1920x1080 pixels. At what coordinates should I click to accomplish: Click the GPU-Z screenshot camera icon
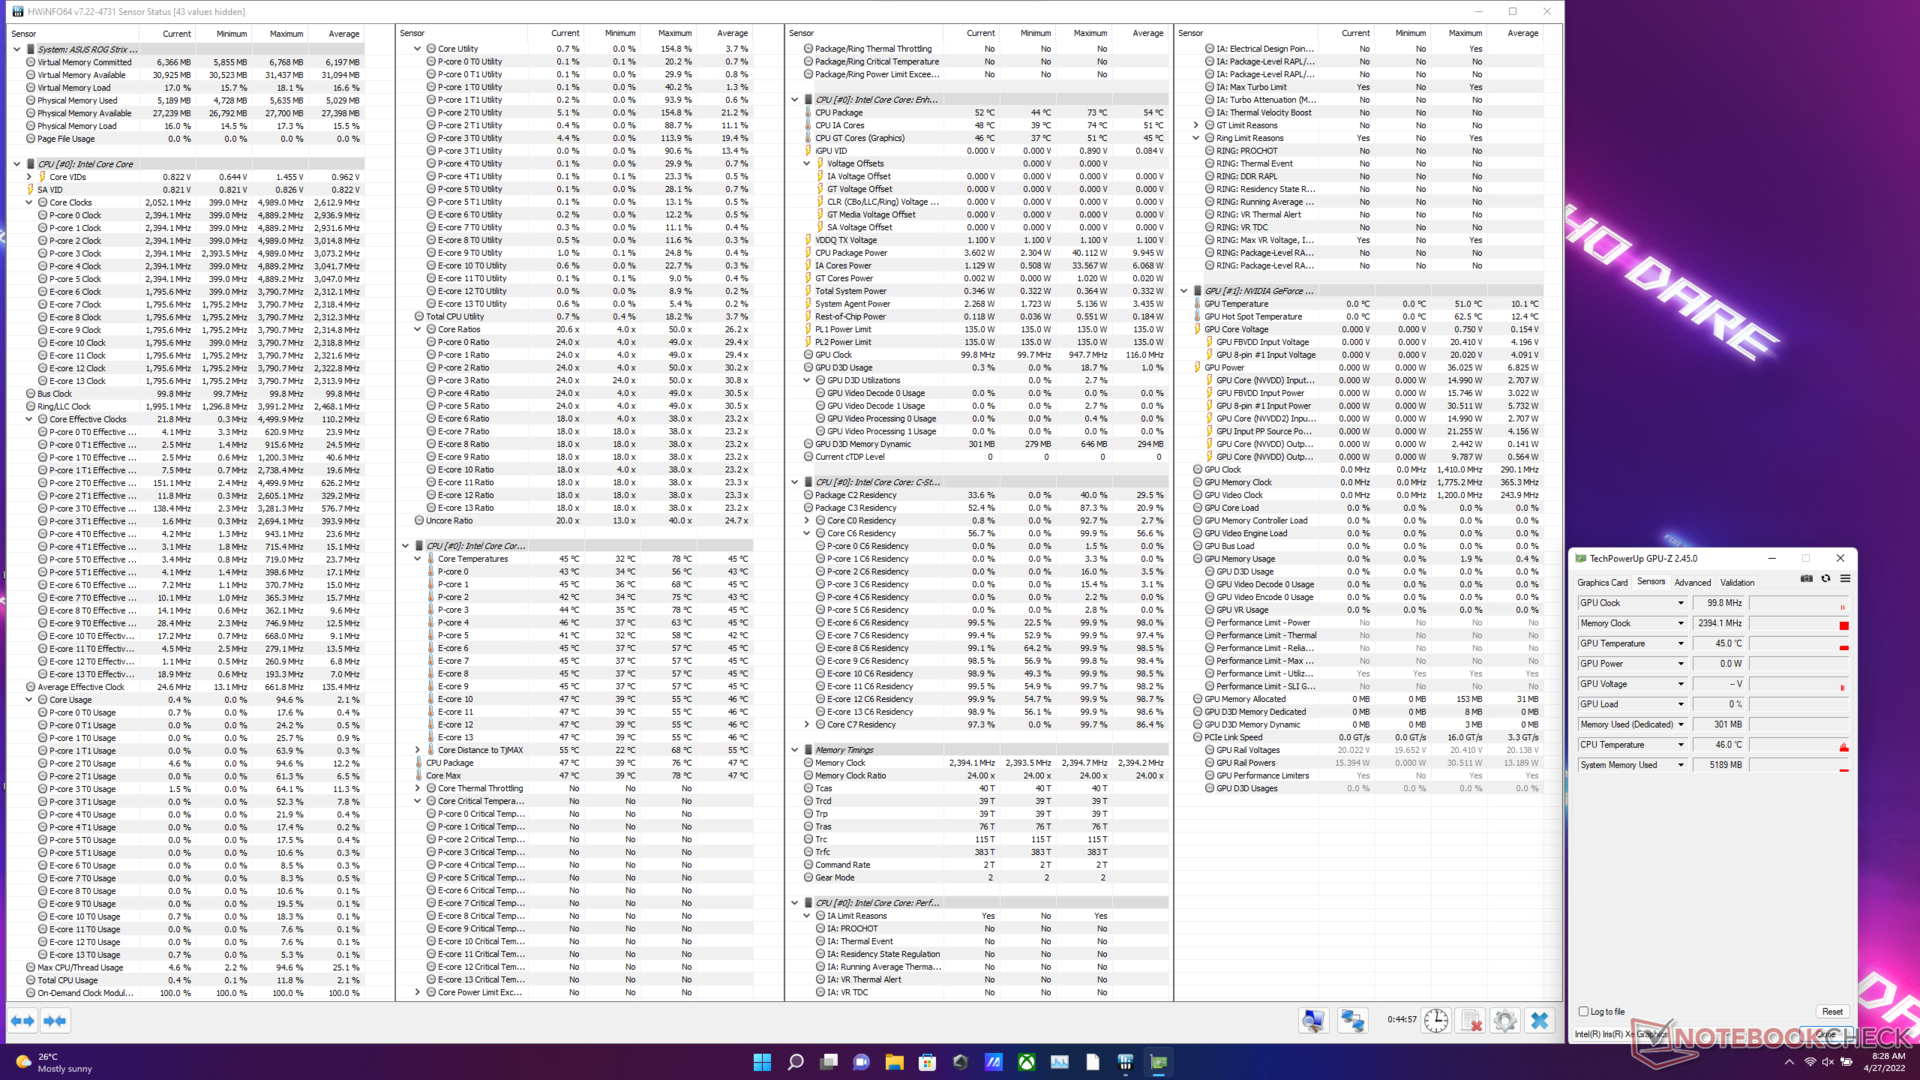tap(1806, 579)
